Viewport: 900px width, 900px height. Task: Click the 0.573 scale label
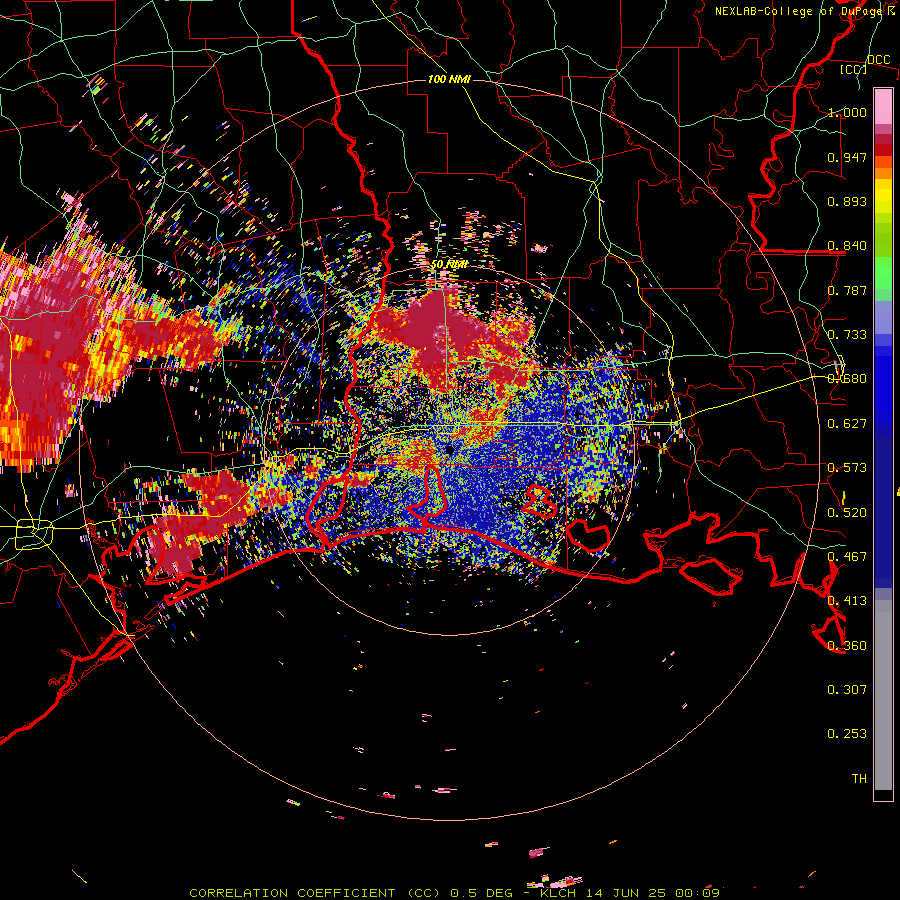tap(847, 468)
